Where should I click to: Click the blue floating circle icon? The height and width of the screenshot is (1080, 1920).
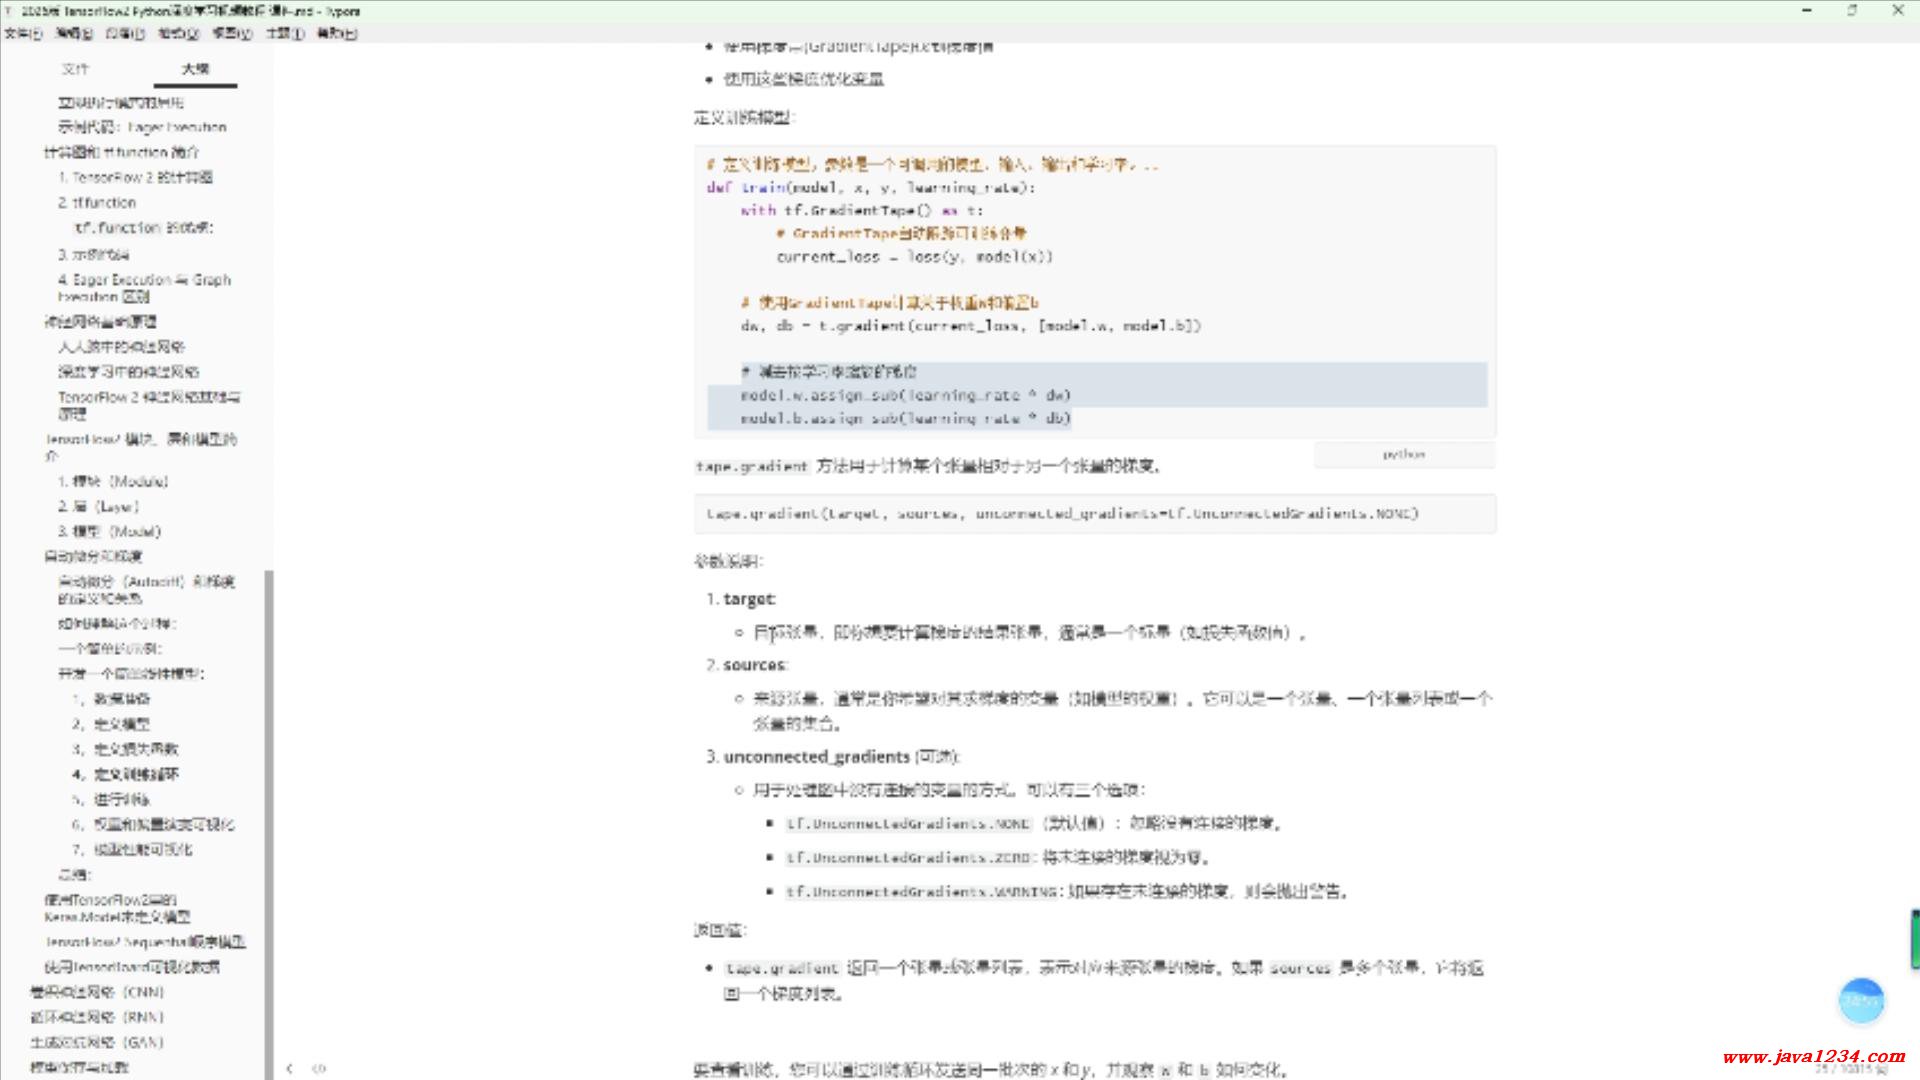1861,1000
